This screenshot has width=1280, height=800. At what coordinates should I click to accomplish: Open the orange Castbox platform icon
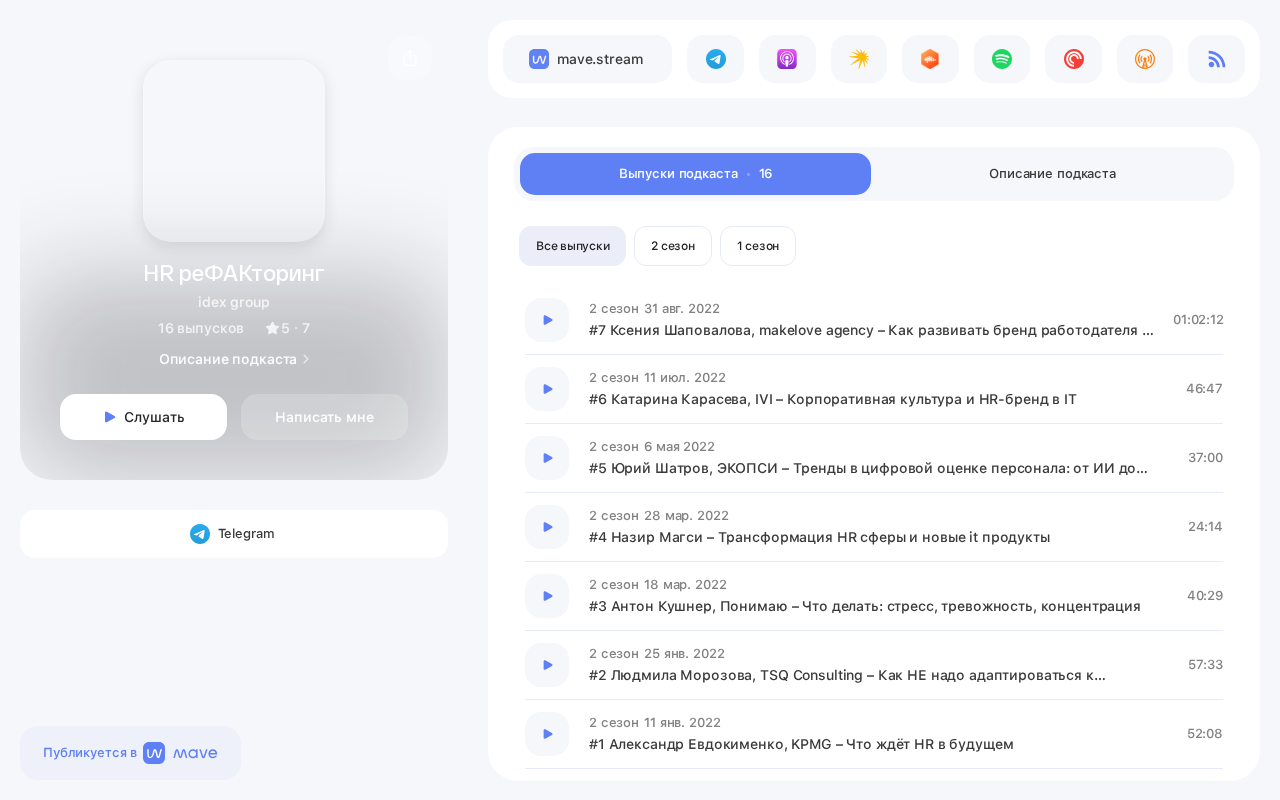930,59
